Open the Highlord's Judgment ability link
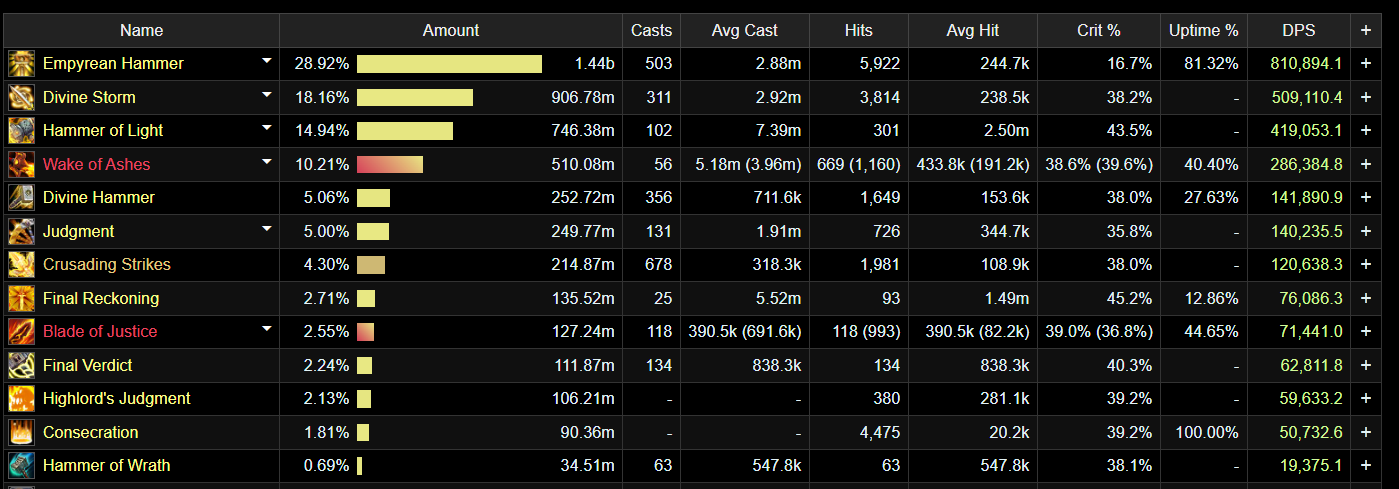This screenshot has width=1399, height=489. tap(117, 399)
